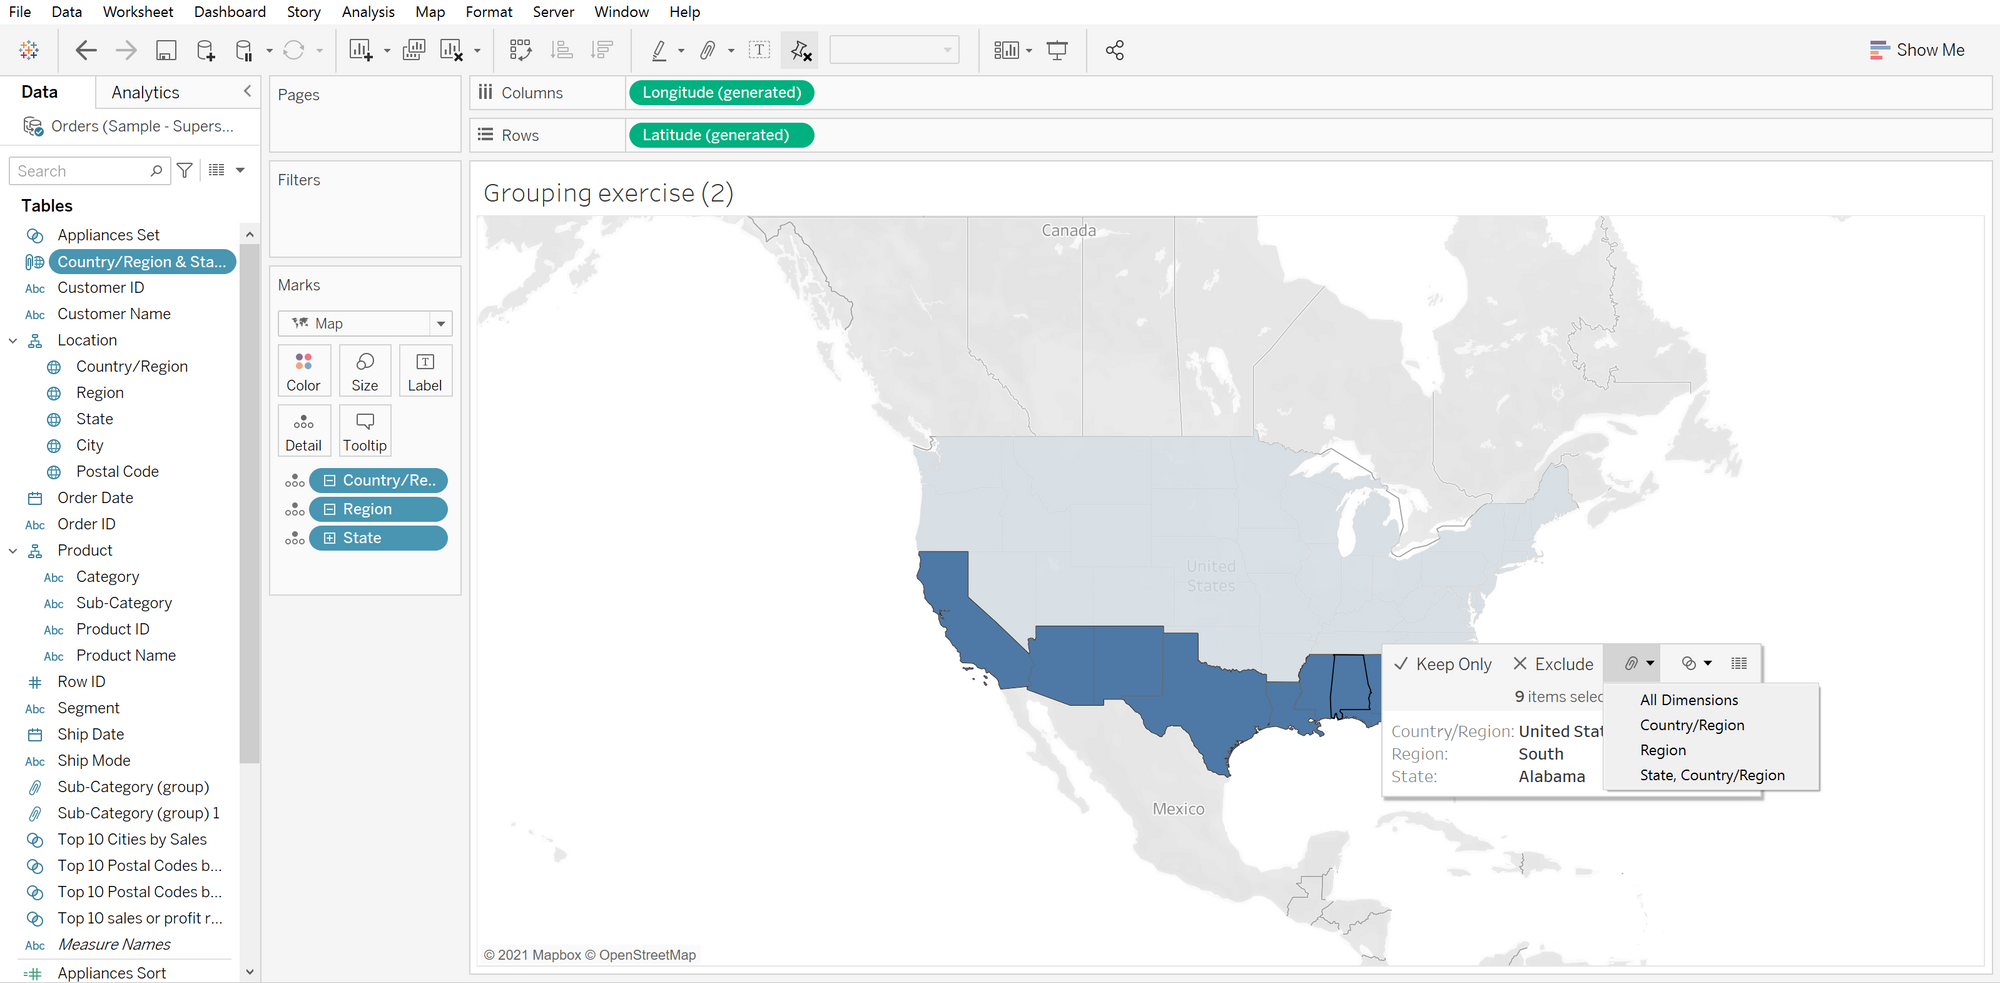2000x983 pixels.
Task: Save the workbook using toolbar icon
Action: pyautogui.click(x=166, y=50)
